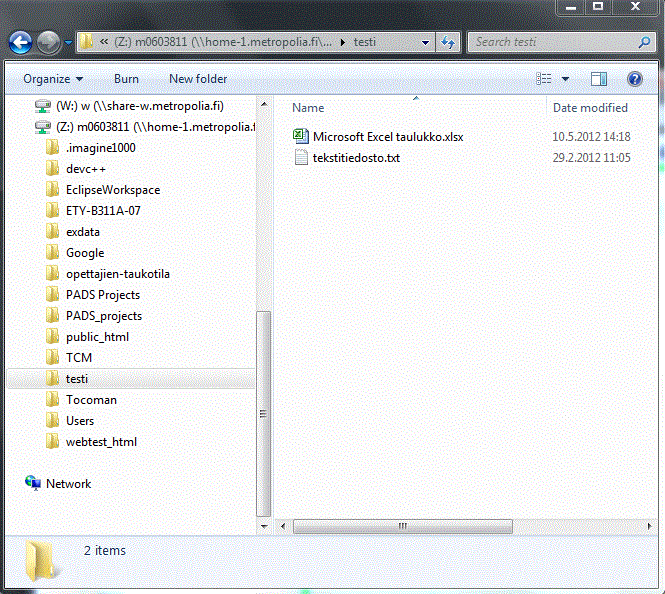
Task: Select Microsoft Excel taulukko.xlsx file
Action: pos(388,137)
